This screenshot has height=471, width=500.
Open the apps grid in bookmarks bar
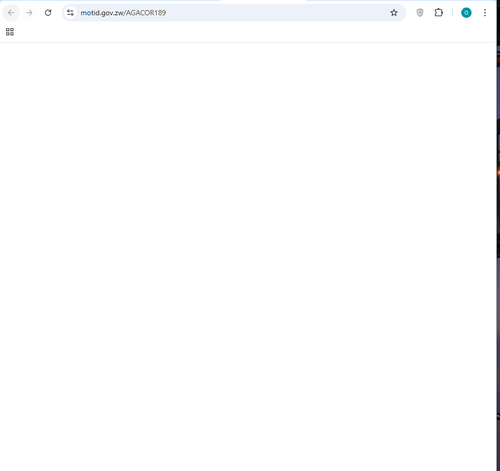pos(10,32)
